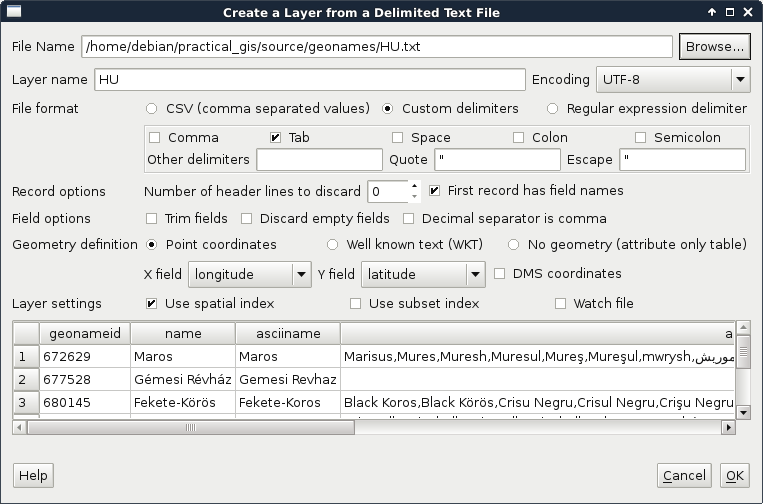Toggle Use spatial index checkbox
Viewport: 763px width, 504px height.
[152, 303]
